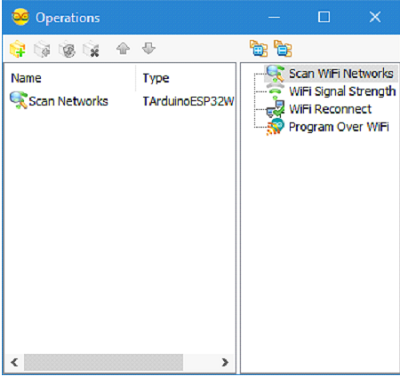Click the grayed refresh operation toolbar icon
Viewport: 400px width, 377px height.
67,49
